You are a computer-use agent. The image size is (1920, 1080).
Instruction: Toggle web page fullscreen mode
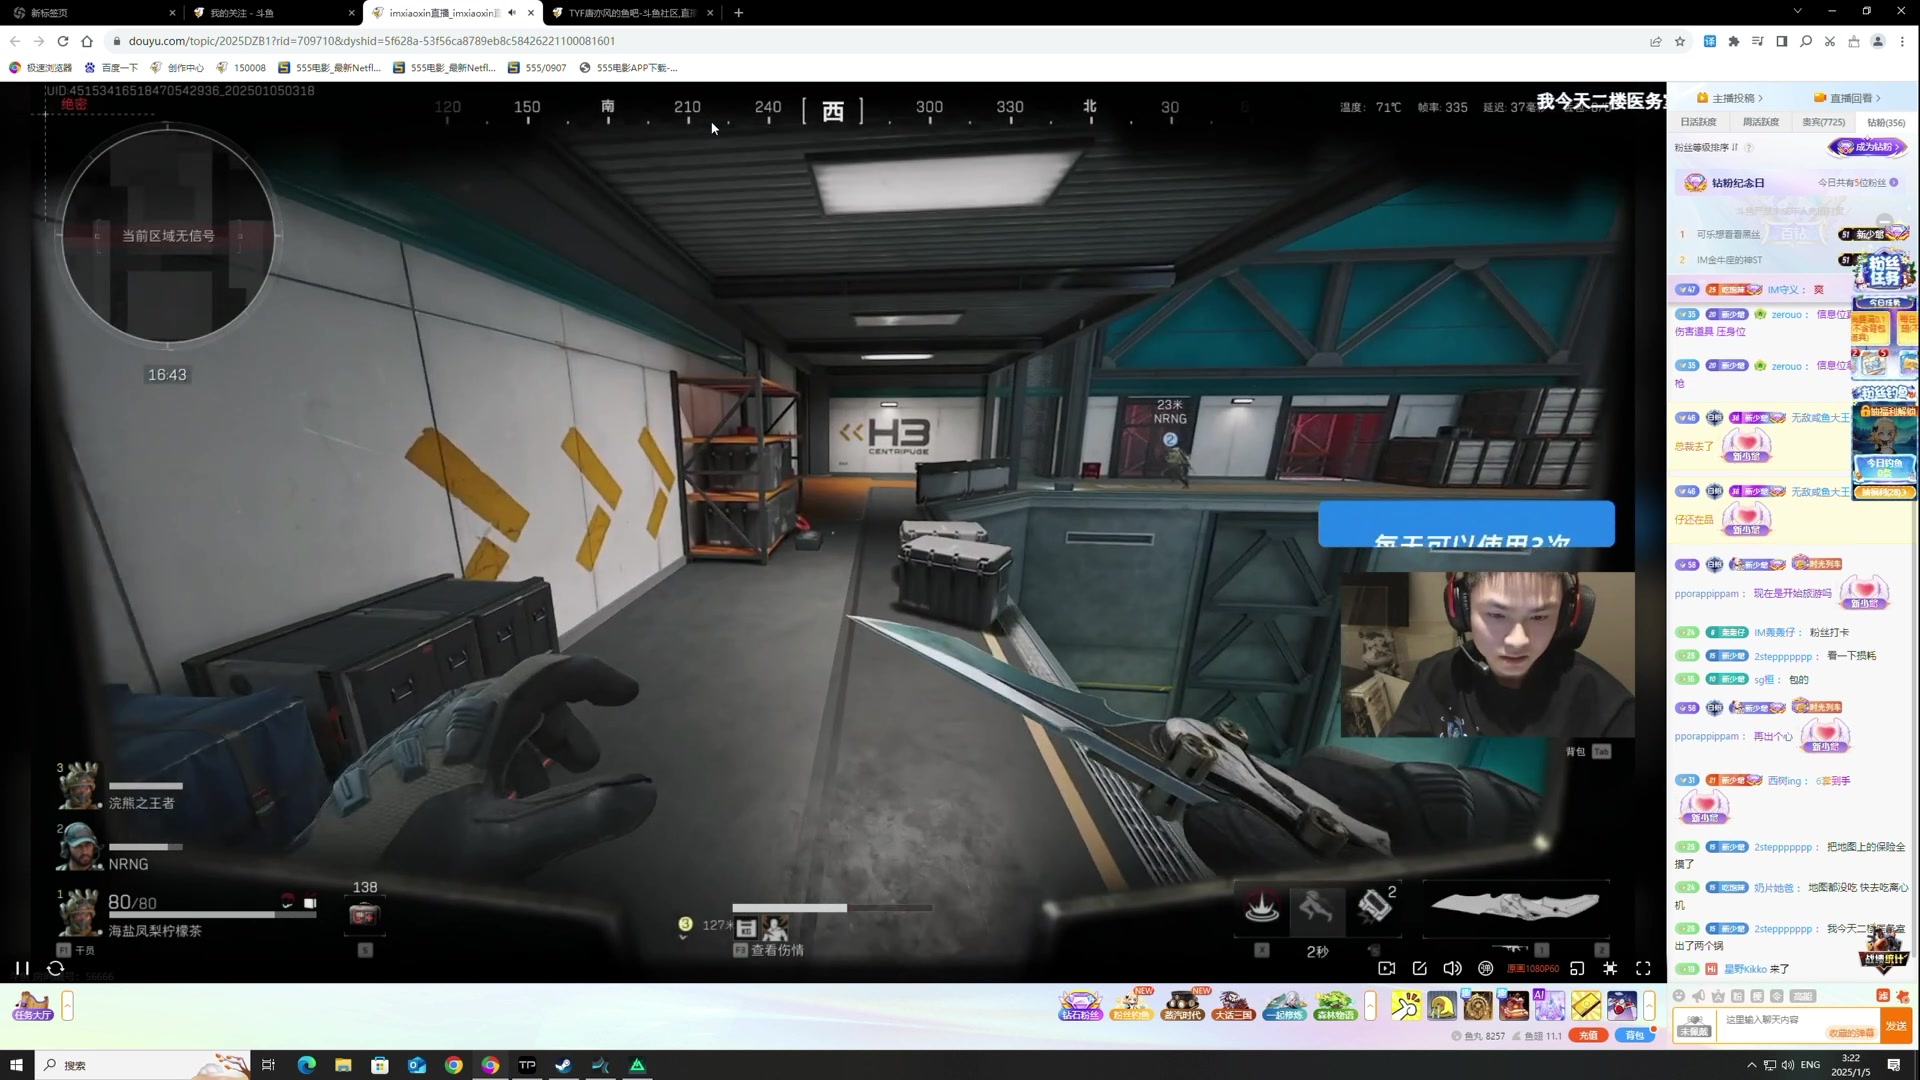coord(1610,968)
